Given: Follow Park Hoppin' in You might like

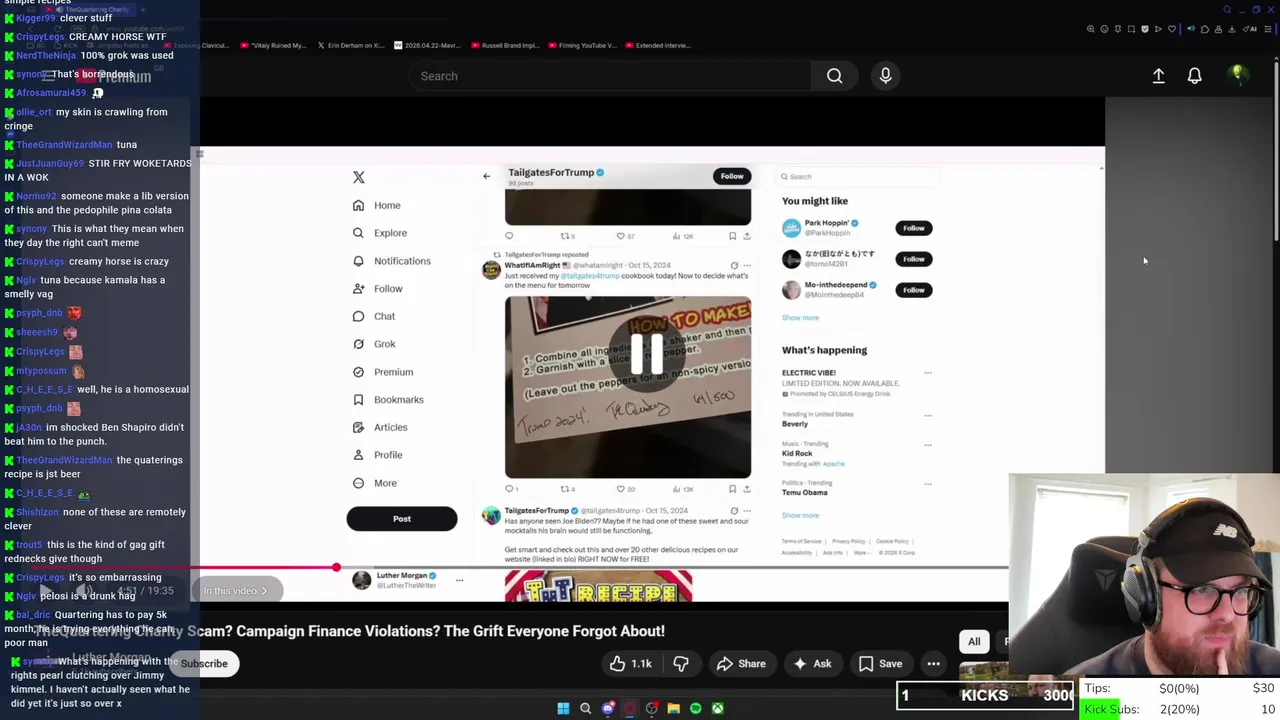Looking at the screenshot, I should click(914, 228).
